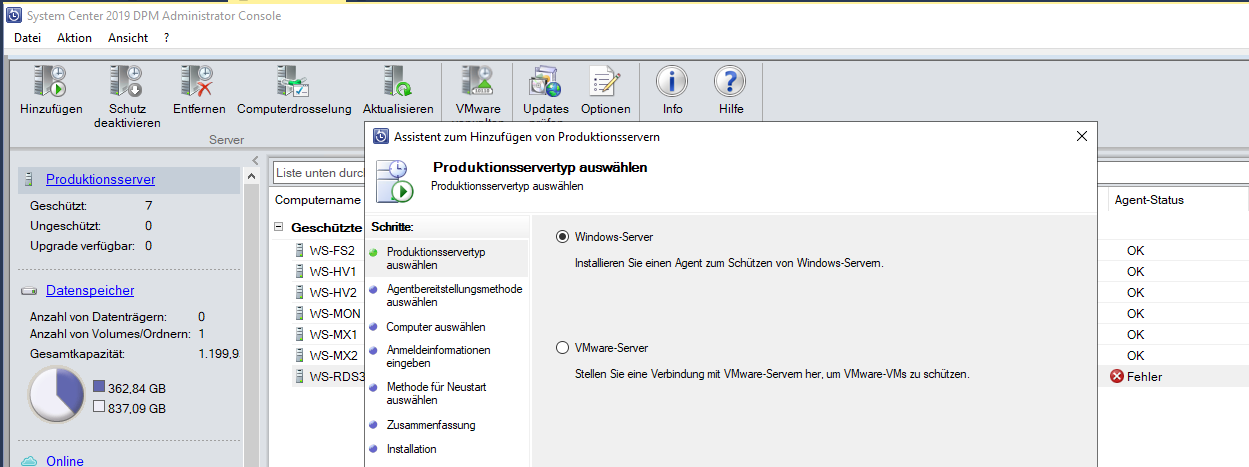Select the WS-HV2 row name
The height and width of the screenshot is (467, 1249).
click(x=333, y=292)
